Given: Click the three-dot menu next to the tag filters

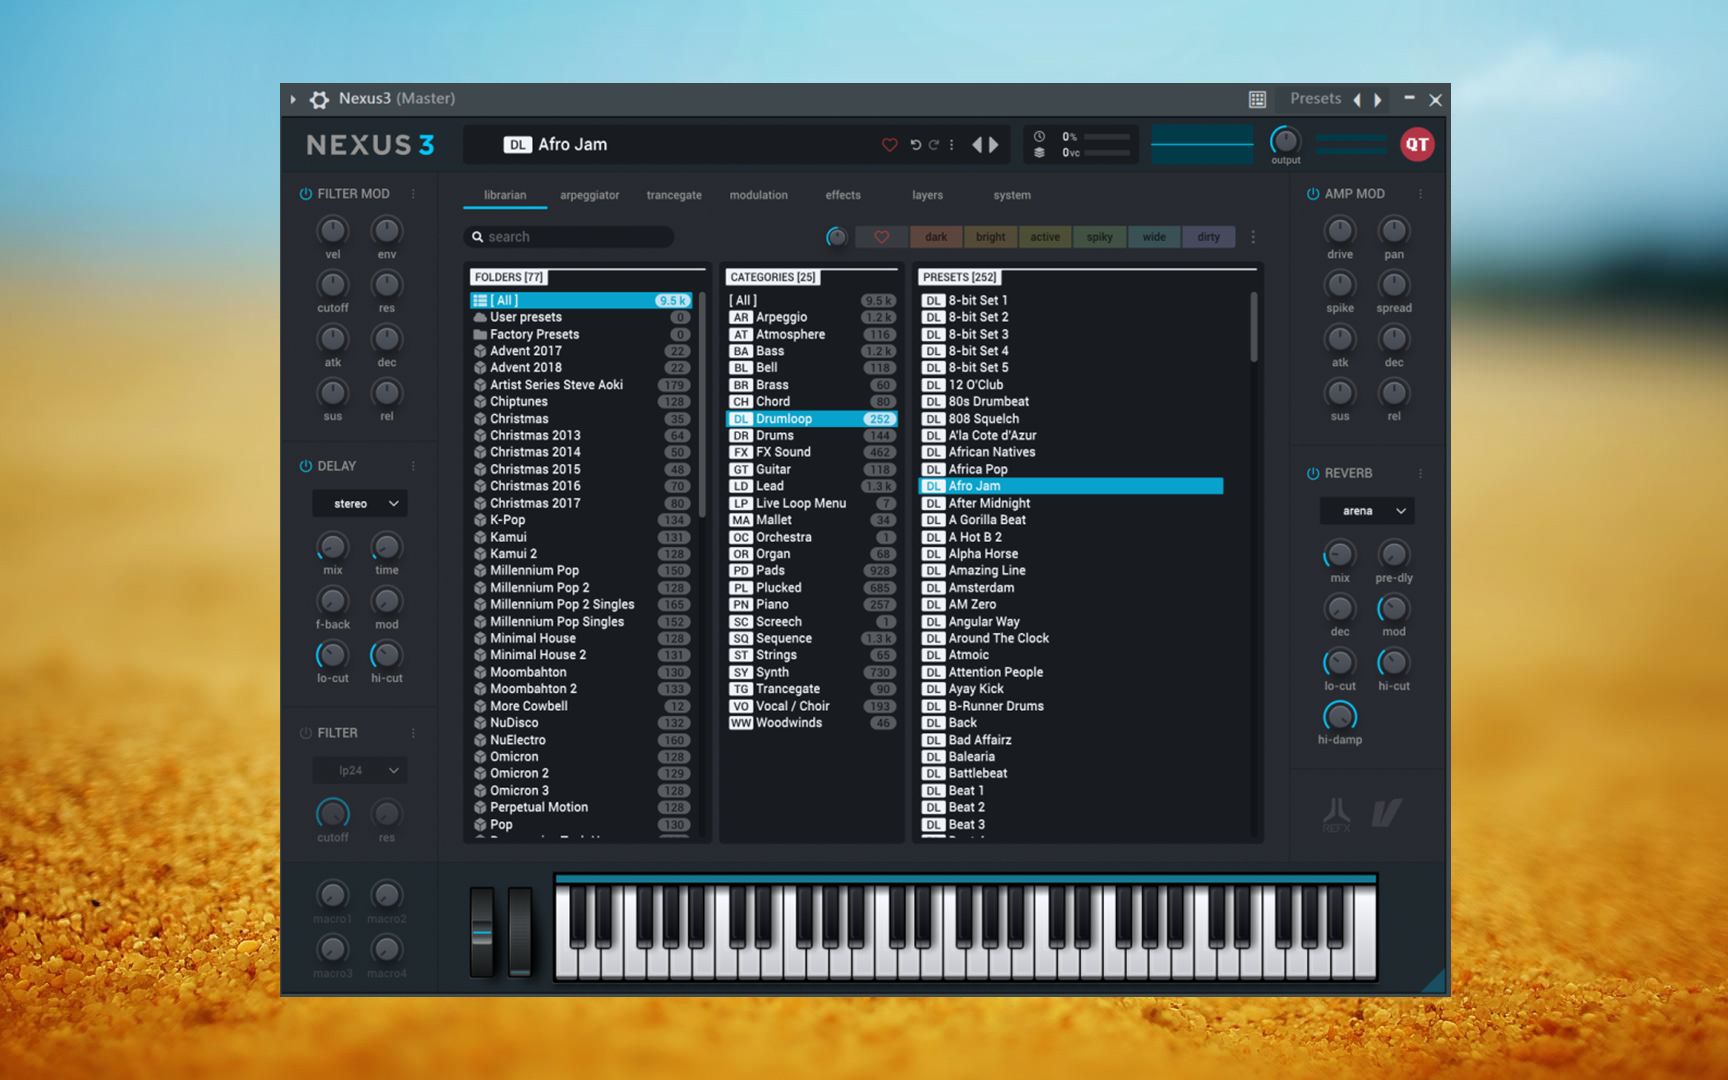Looking at the screenshot, I should coord(1252,237).
